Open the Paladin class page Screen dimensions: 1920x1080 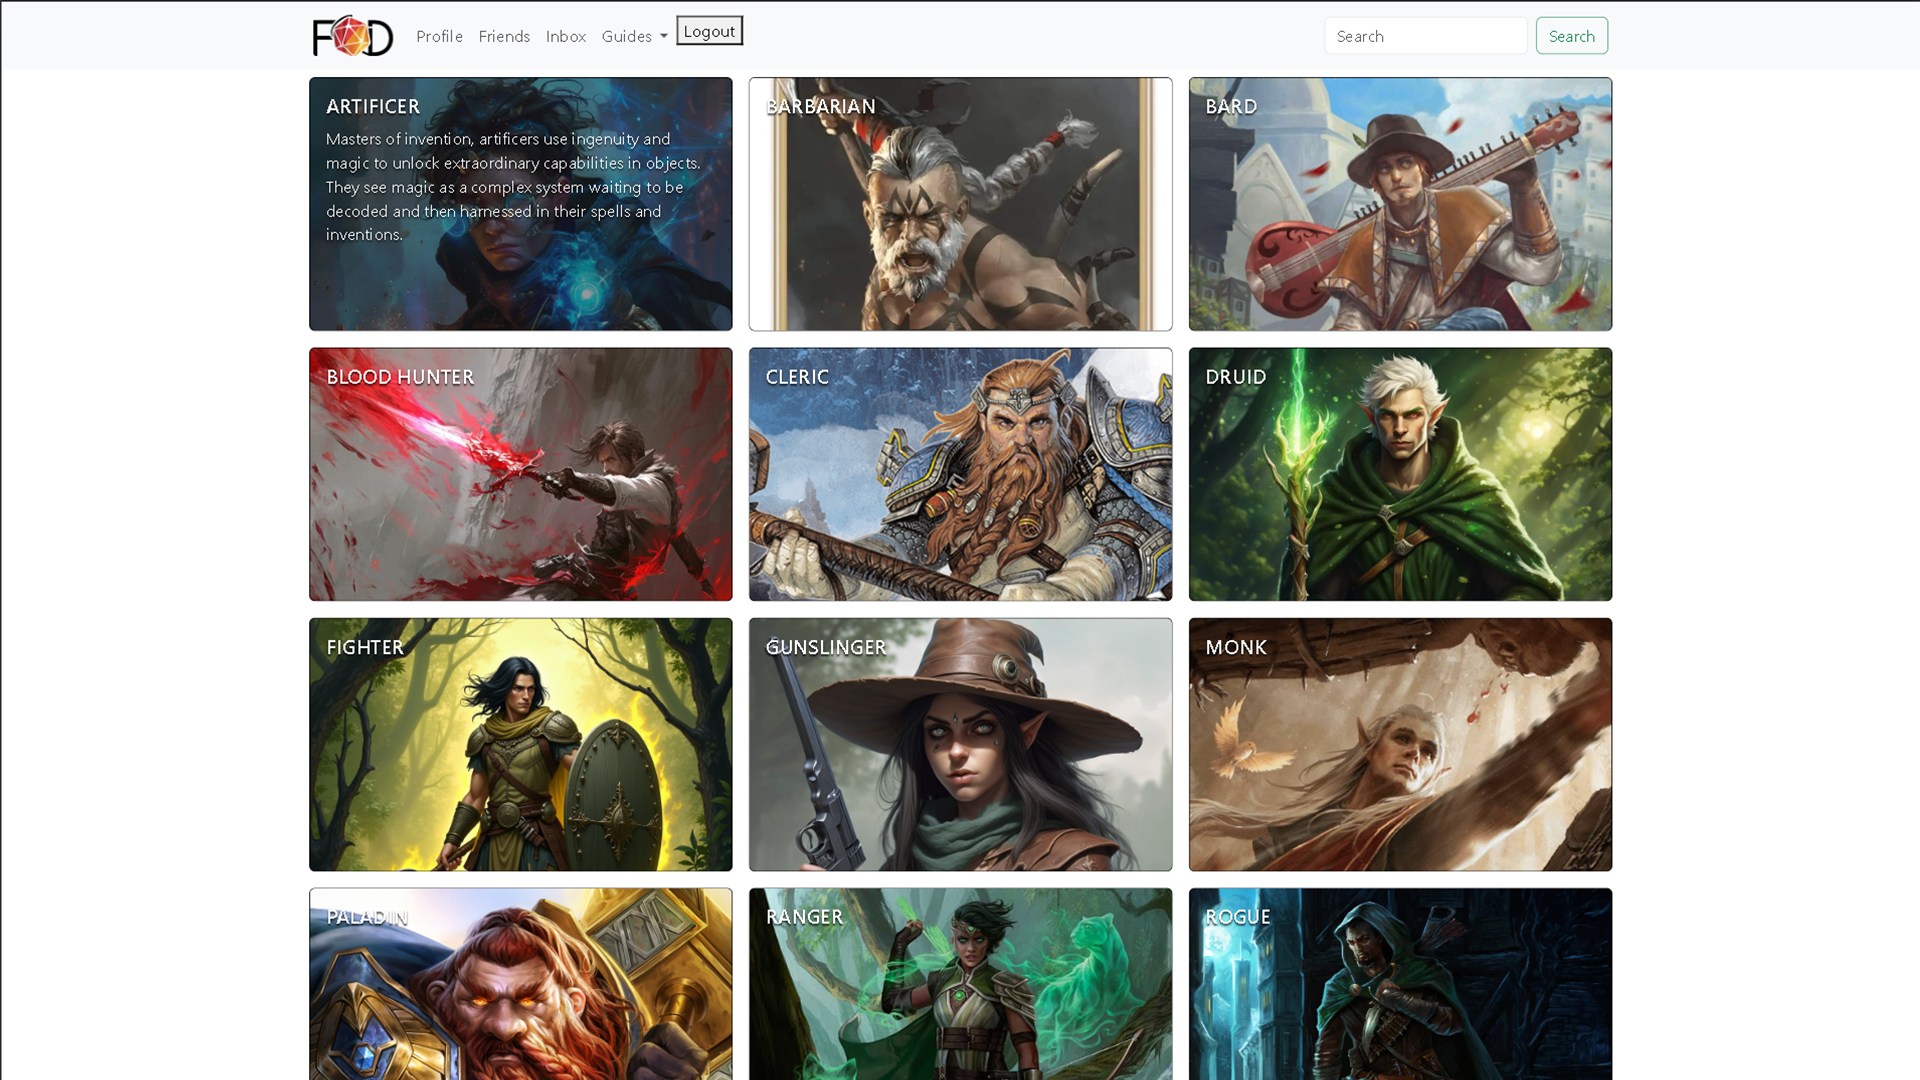point(520,985)
